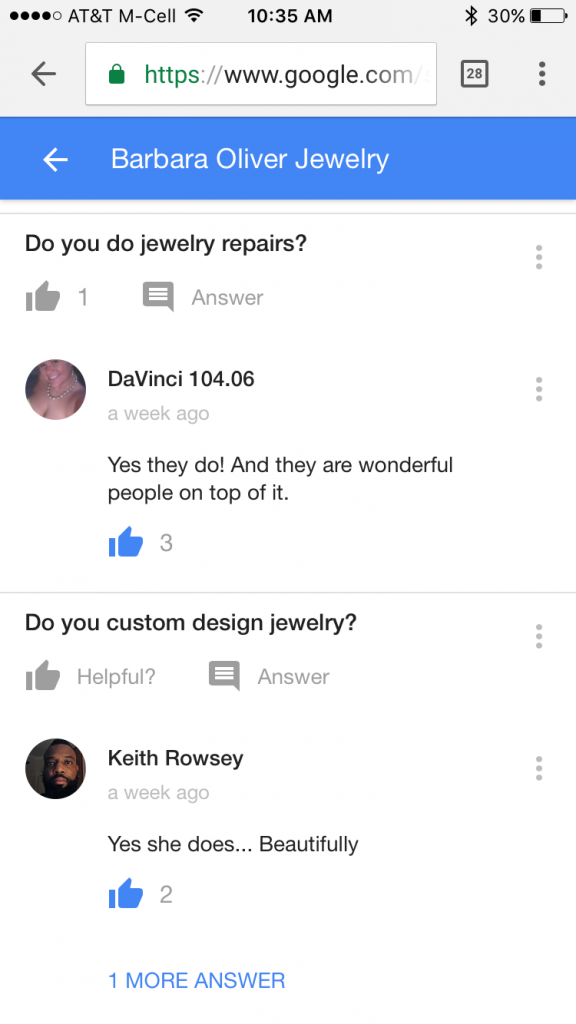This screenshot has height=1024, width=576.
Task: Tap the Keith Rowsey name
Action: coord(176,758)
